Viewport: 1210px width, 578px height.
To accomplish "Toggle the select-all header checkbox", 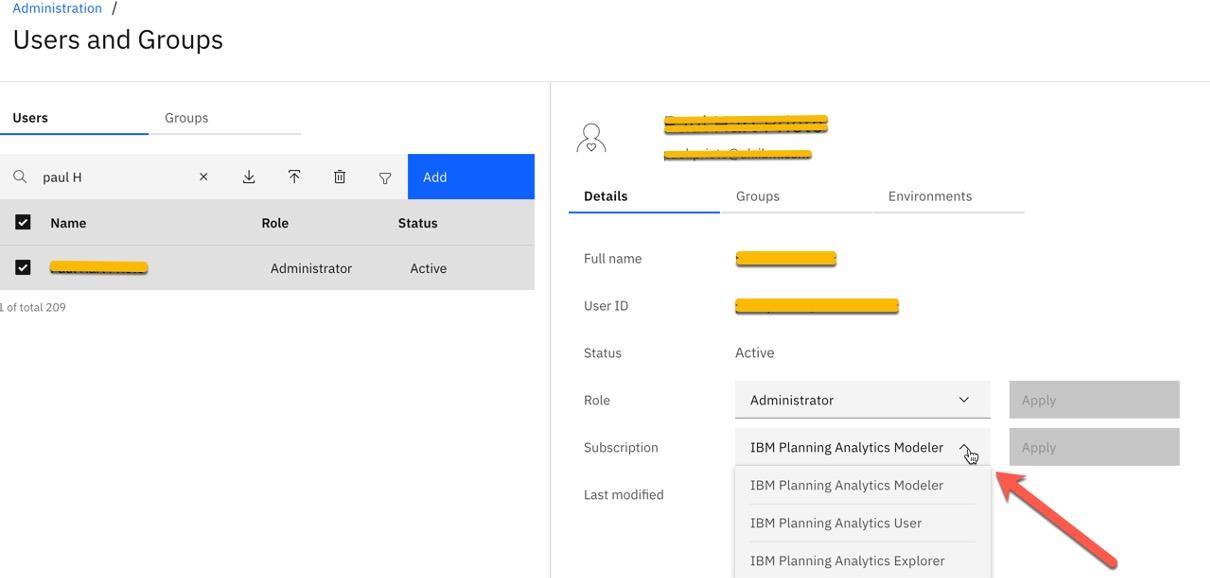I will [x=23, y=222].
